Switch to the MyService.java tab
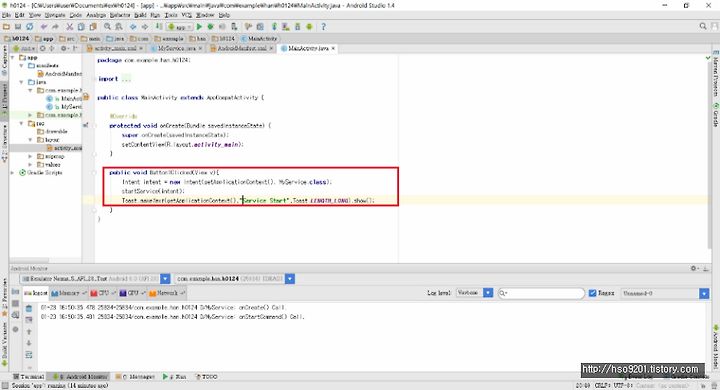This screenshot has height=390, width=720. 176,48
